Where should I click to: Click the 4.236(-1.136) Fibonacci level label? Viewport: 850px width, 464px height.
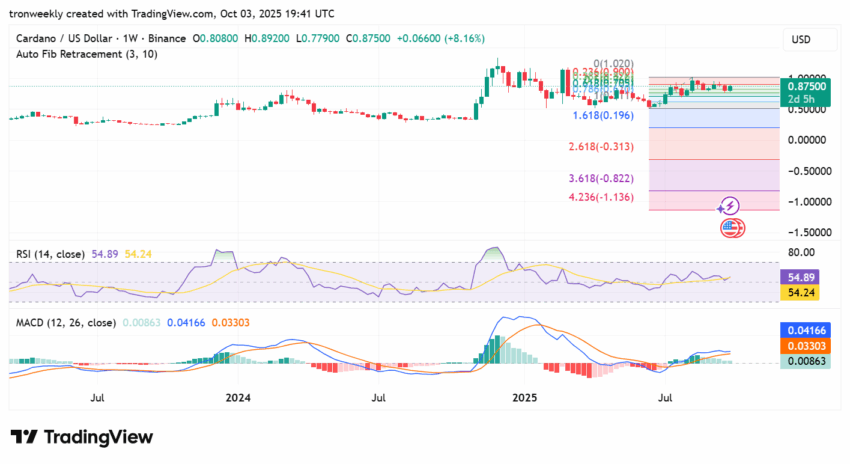pyautogui.click(x=601, y=197)
